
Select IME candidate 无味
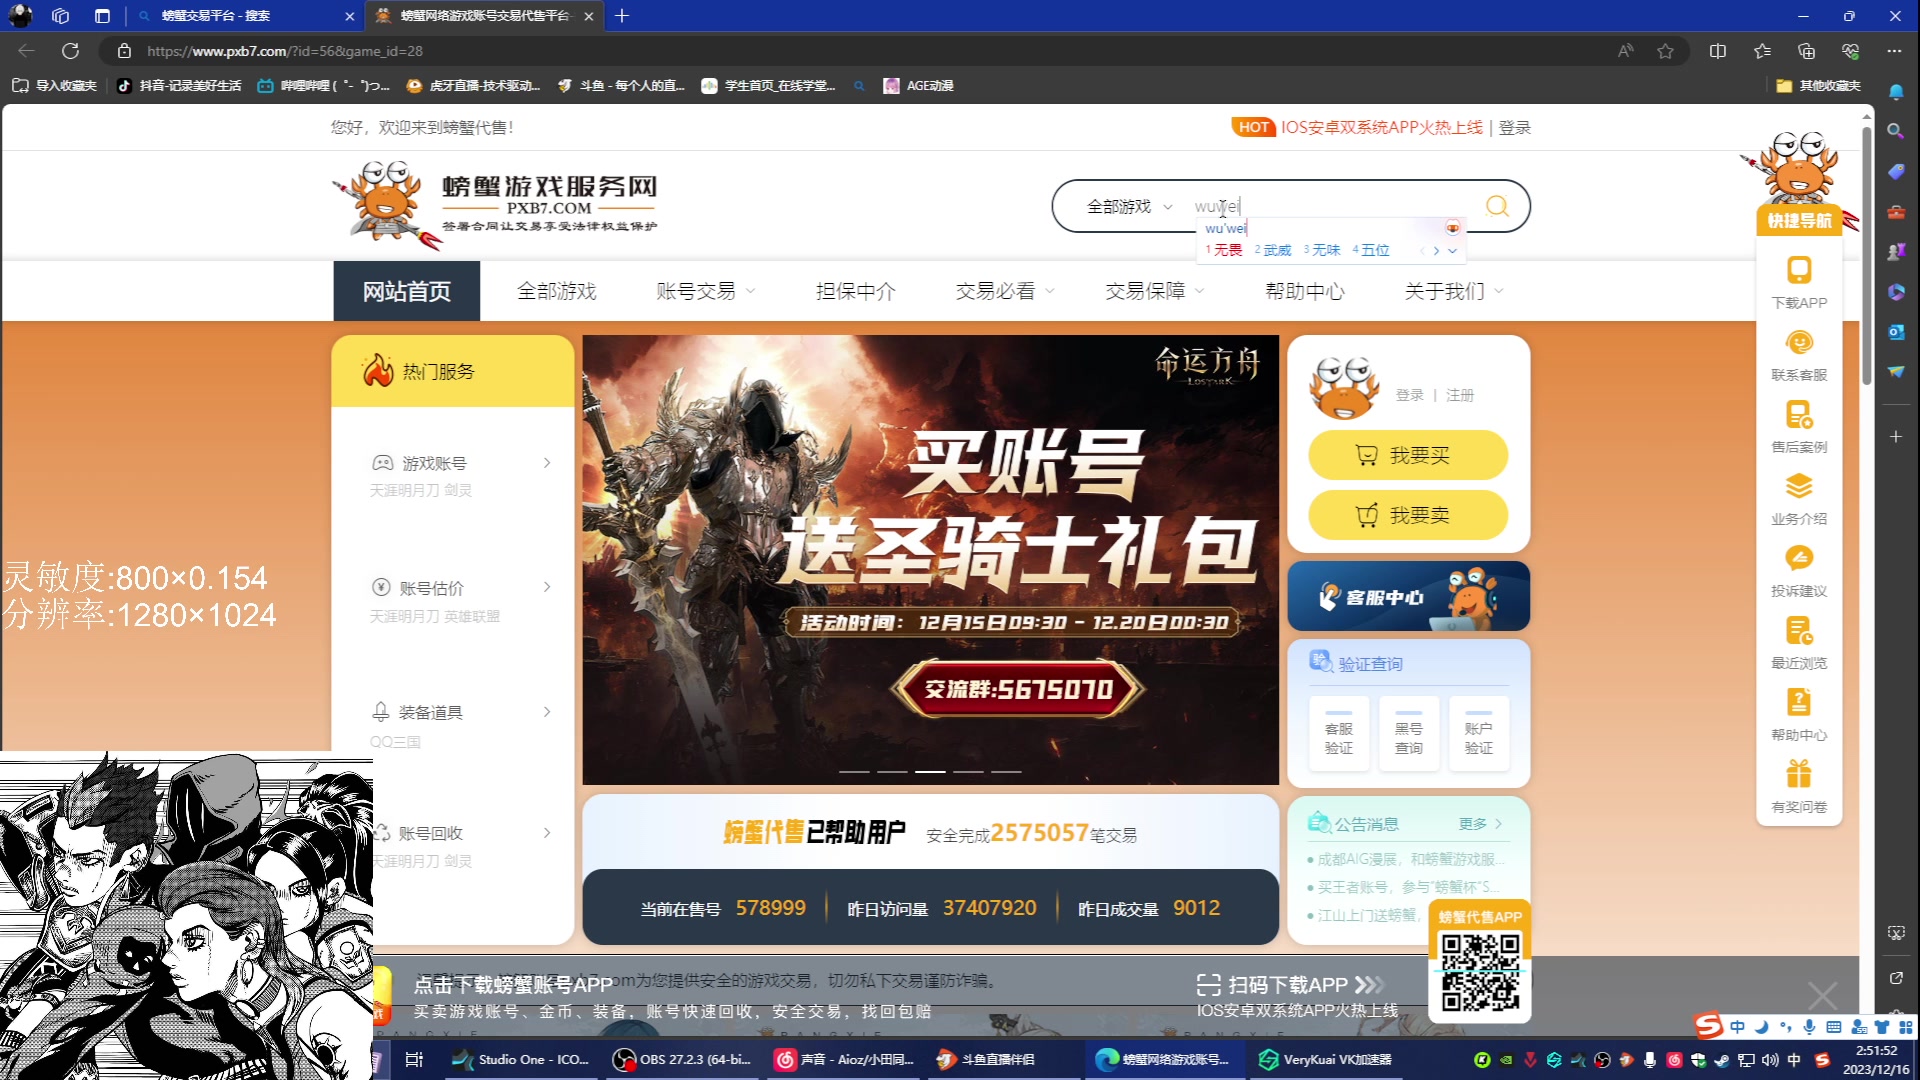pos(1322,251)
